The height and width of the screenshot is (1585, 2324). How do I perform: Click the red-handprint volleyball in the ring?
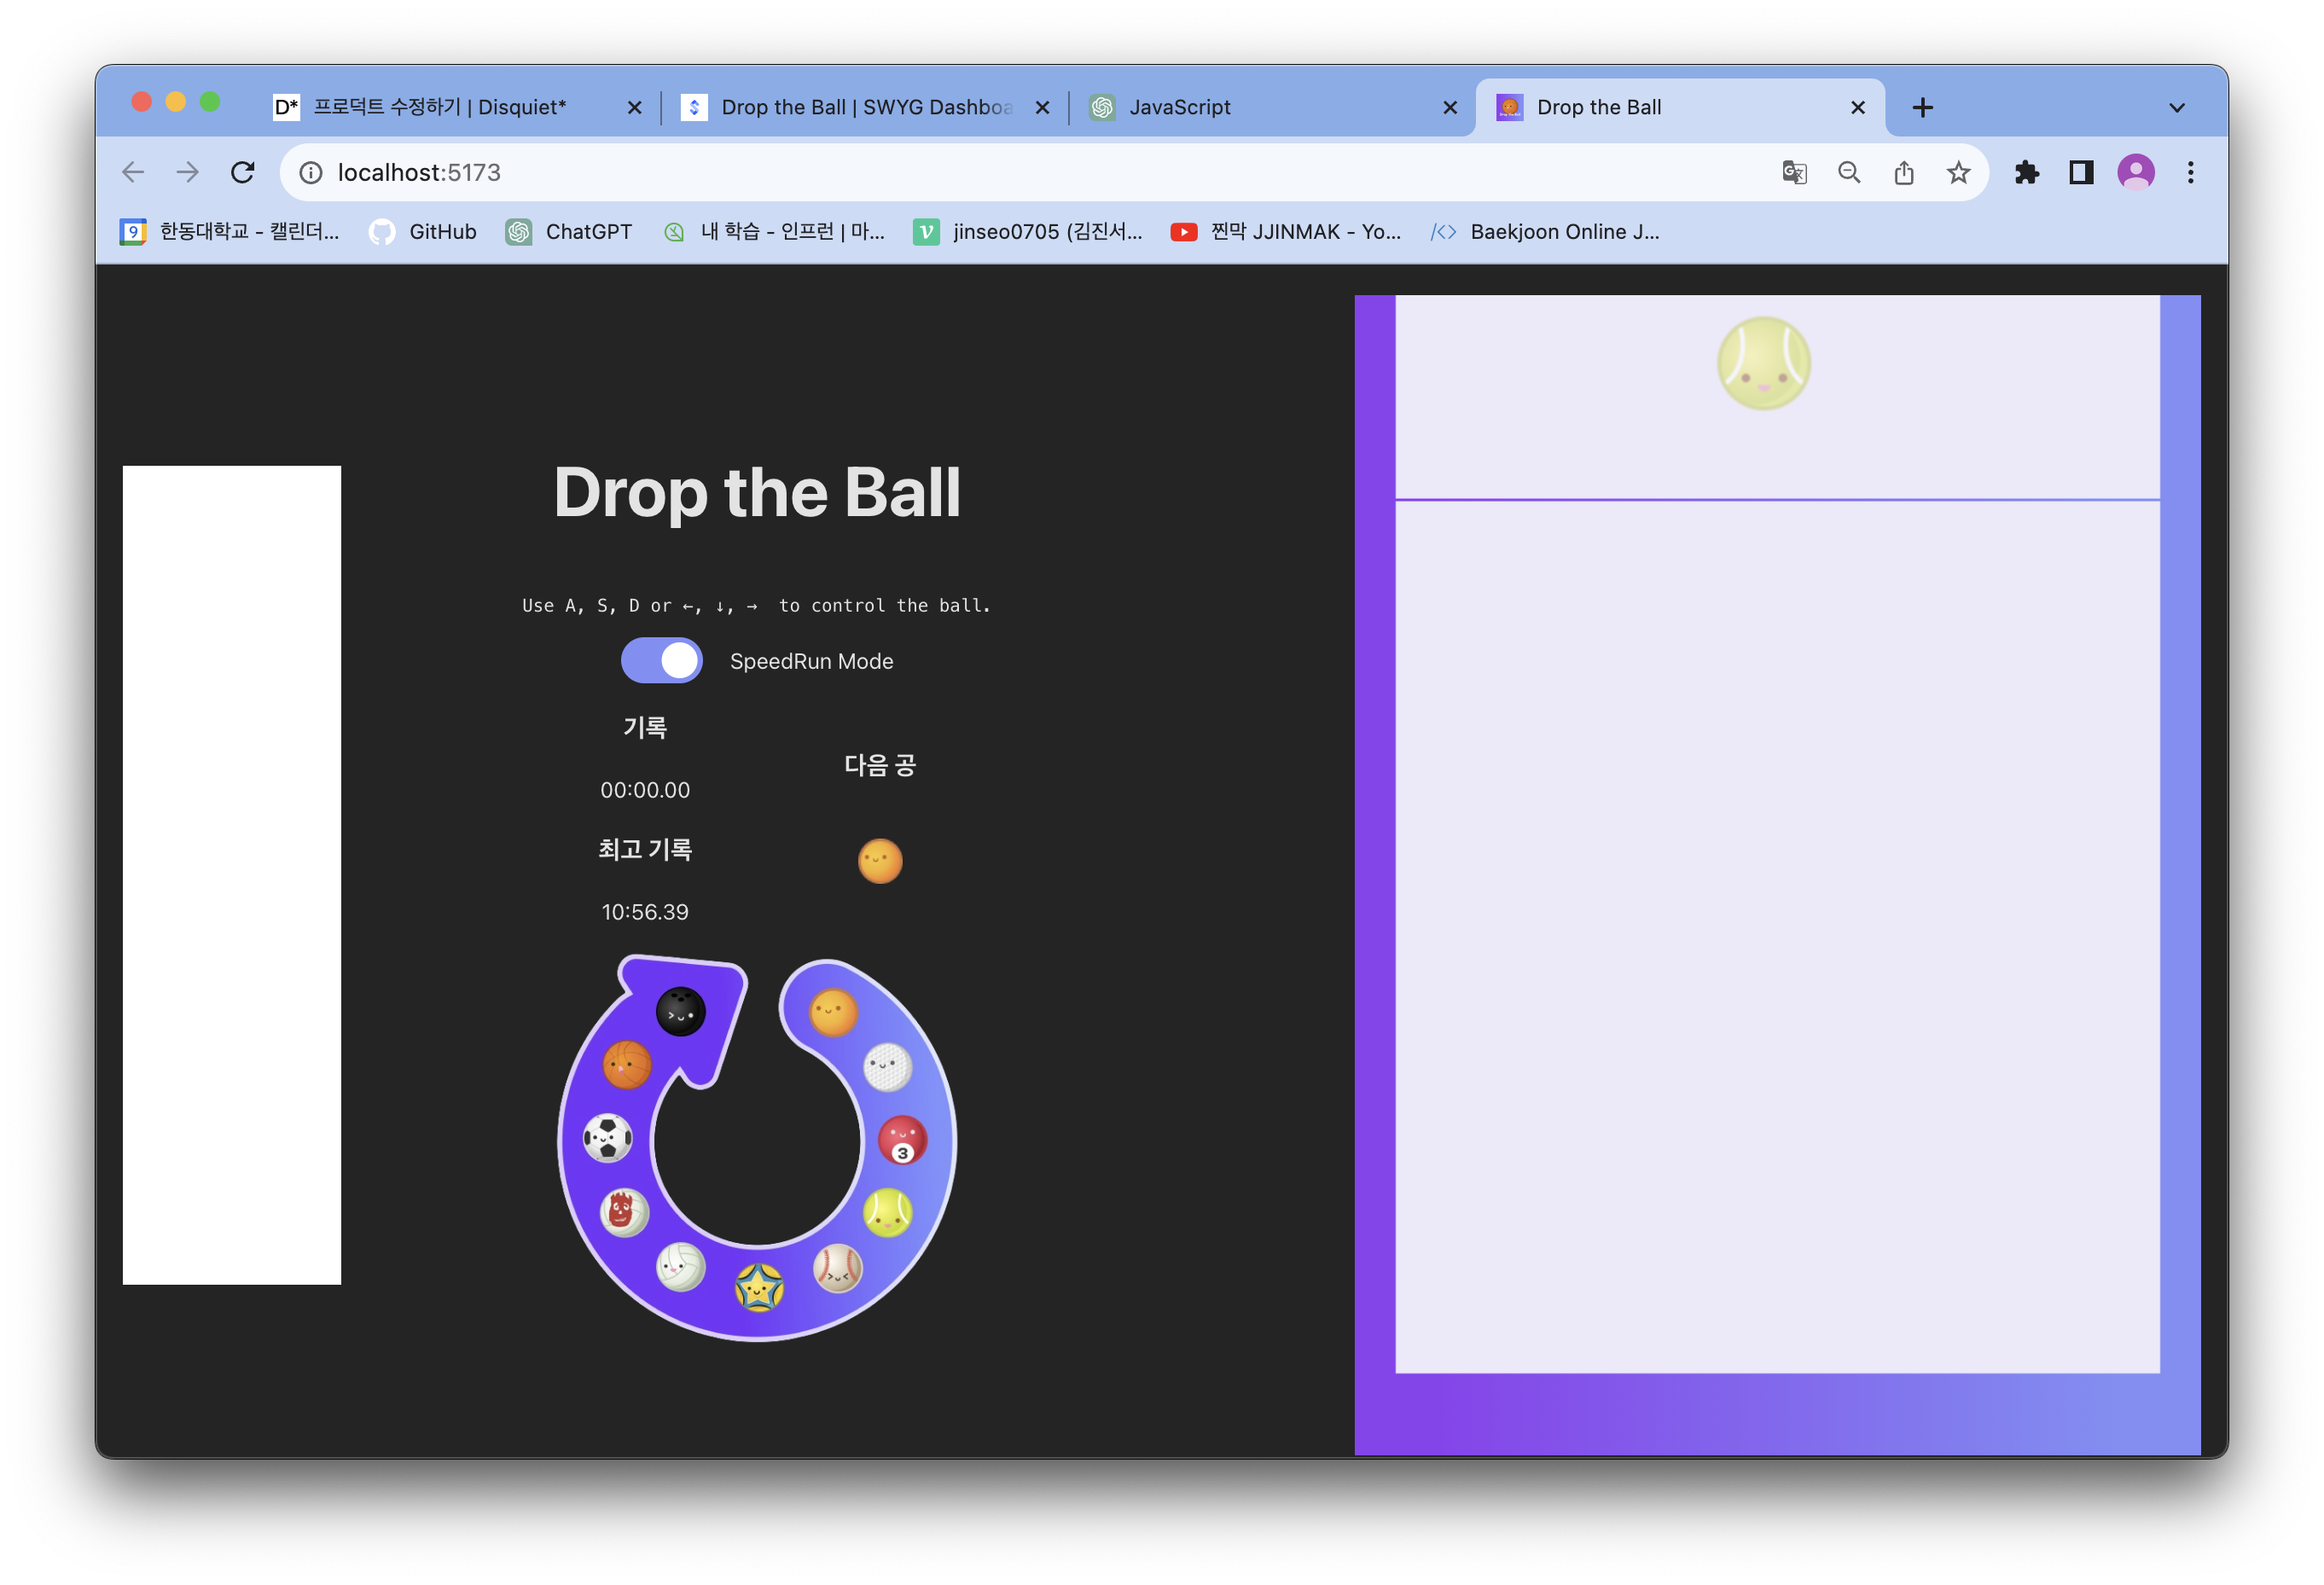(624, 1212)
